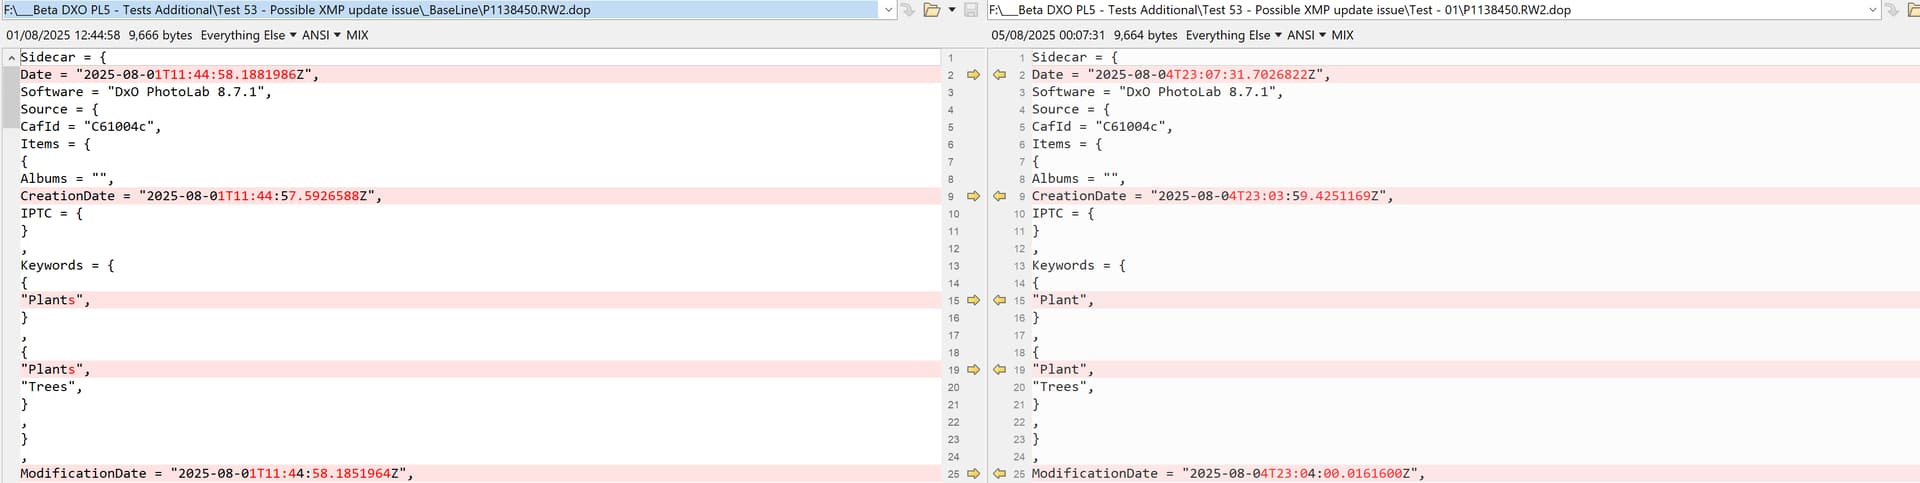Copy line 2 Date to the right
Image resolution: width=1920 pixels, height=483 pixels.
coord(973,75)
